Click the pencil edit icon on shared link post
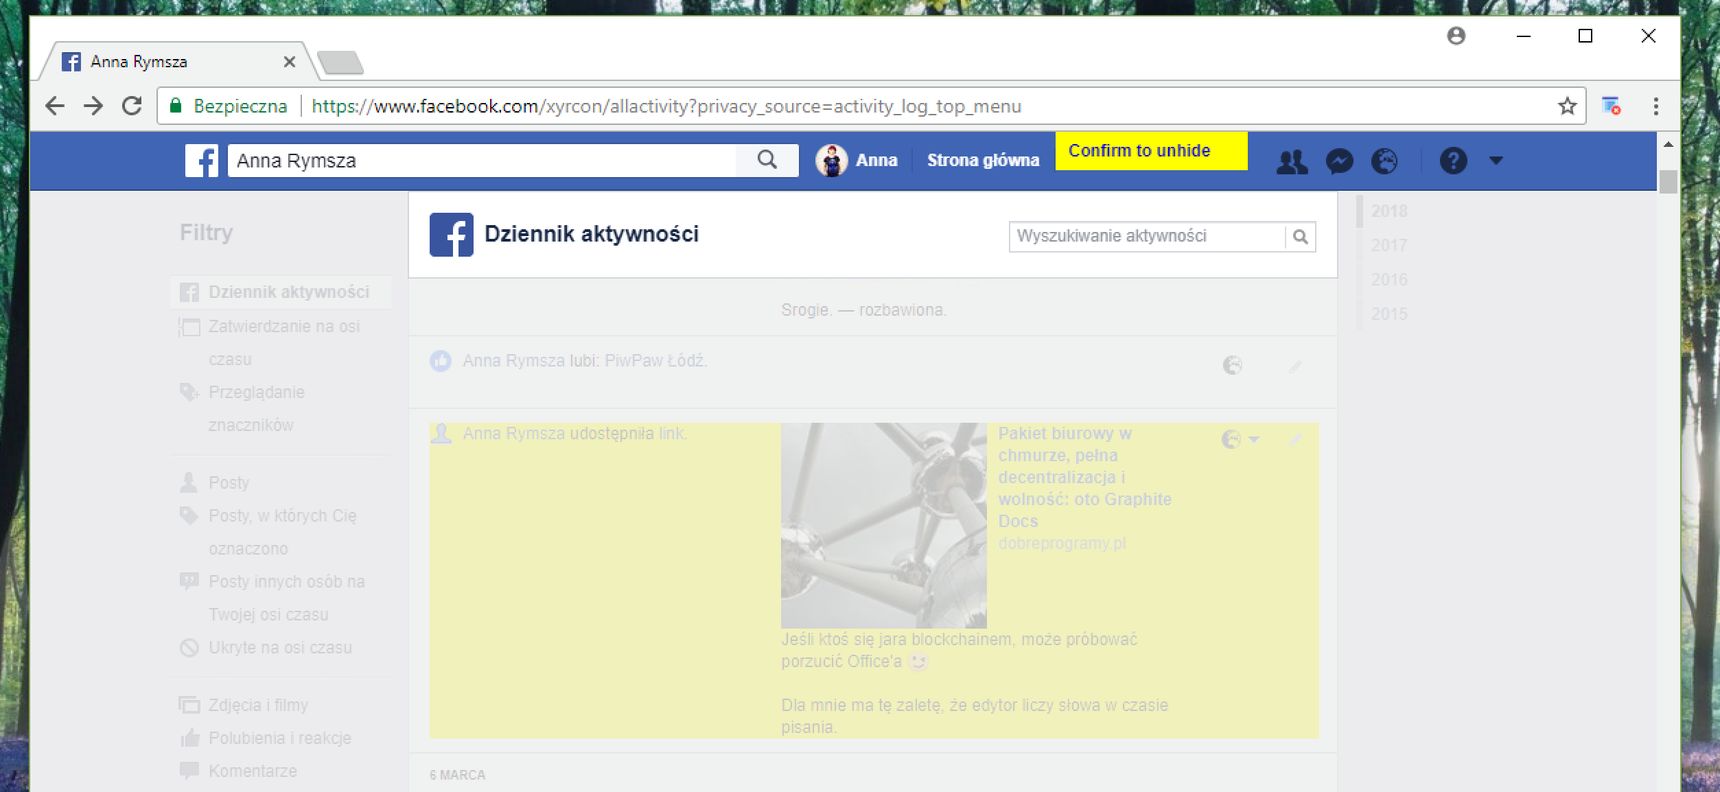Image resolution: width=1720 pixels, height=792 pixels. pos(1295,439)
